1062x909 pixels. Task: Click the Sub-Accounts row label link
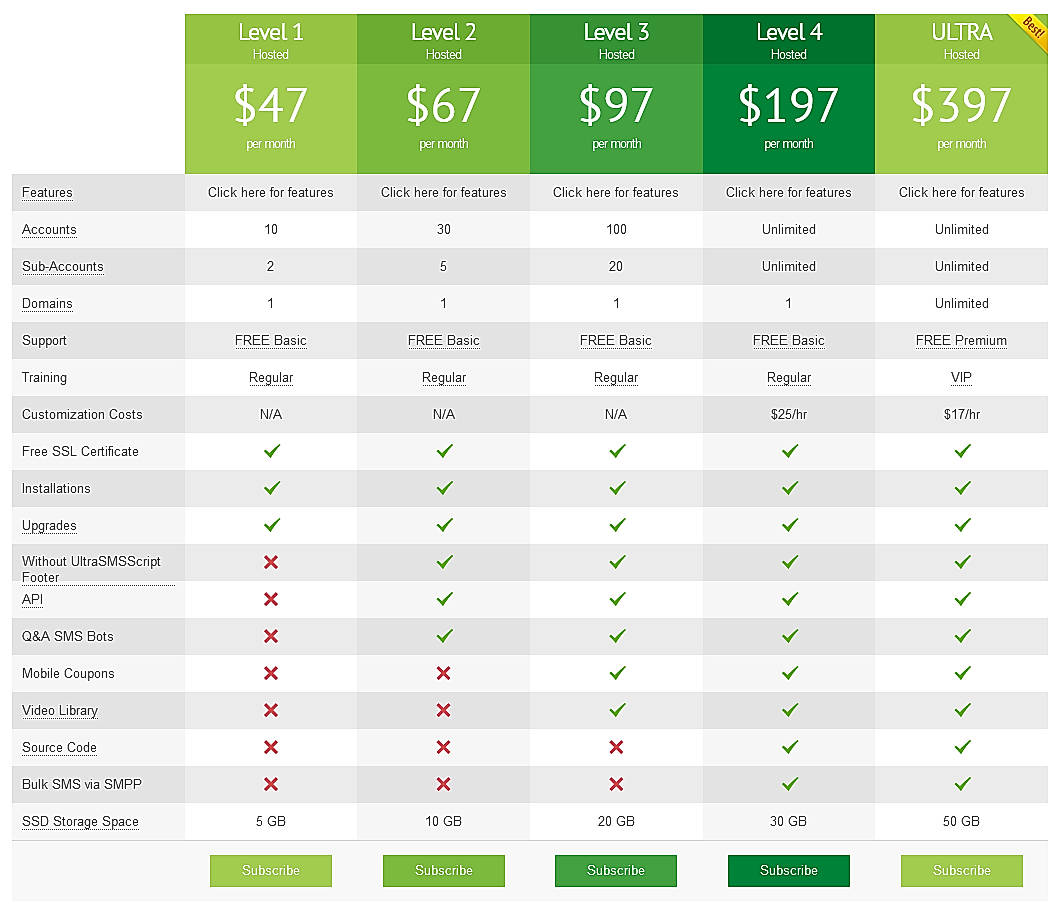[62, 266]
